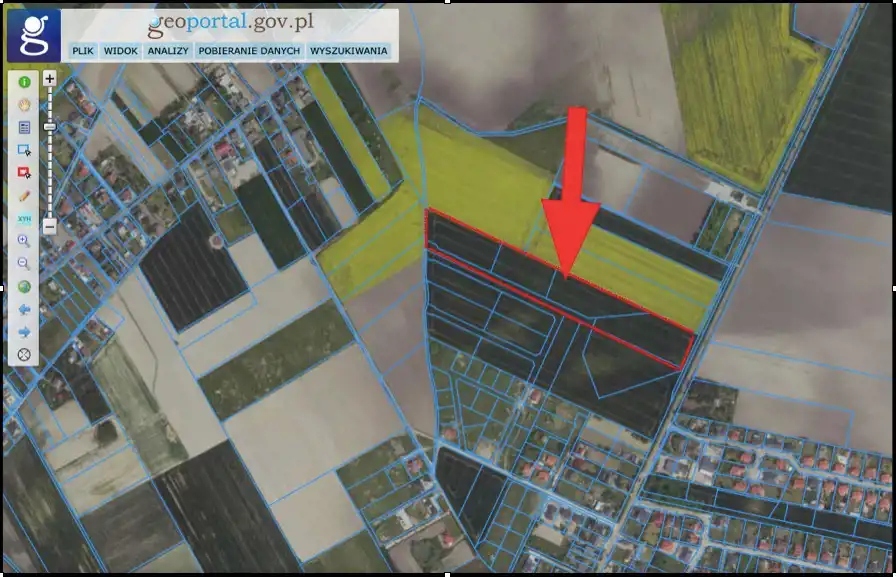
Task: Expand the POBIERANIE DANYCH menu
Action: pyautogui.click(x=248, y=51)
